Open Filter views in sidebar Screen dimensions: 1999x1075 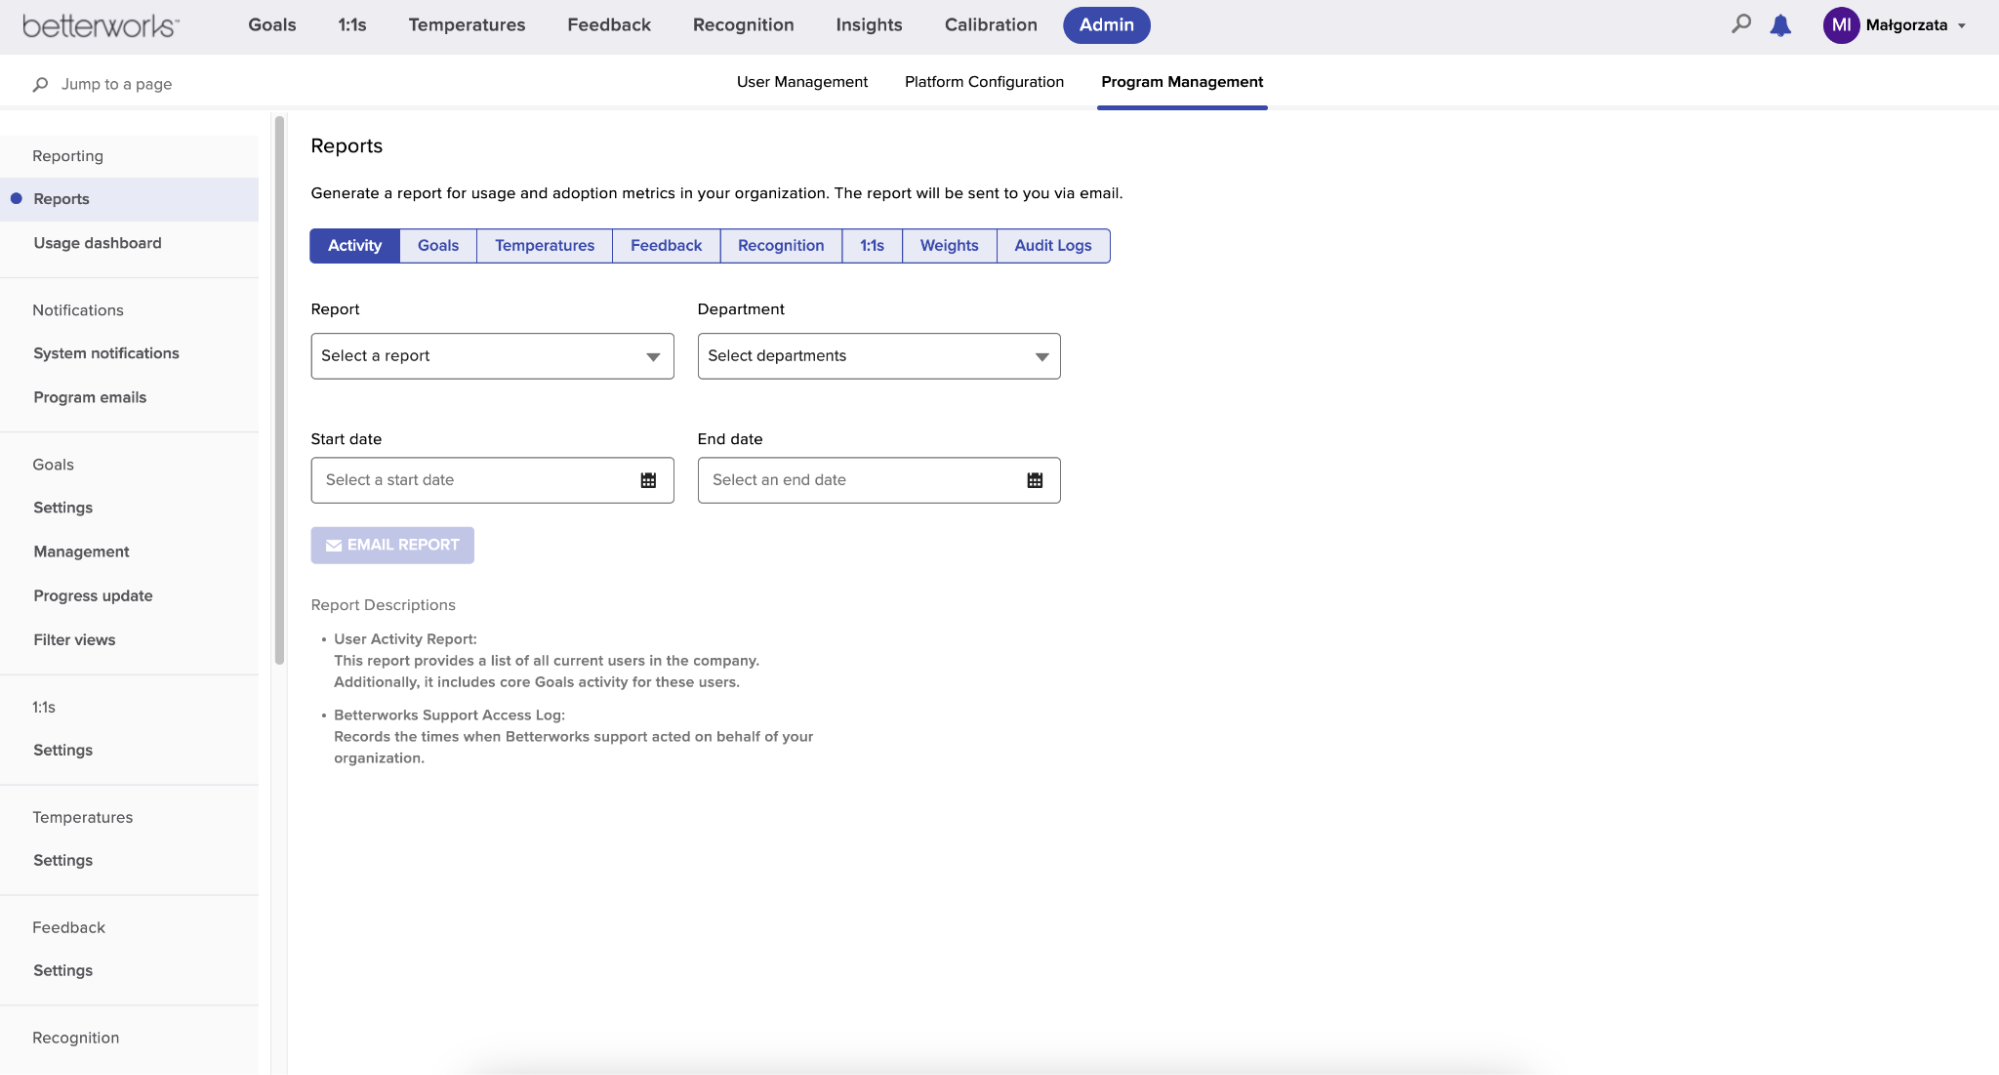(74, 640)
